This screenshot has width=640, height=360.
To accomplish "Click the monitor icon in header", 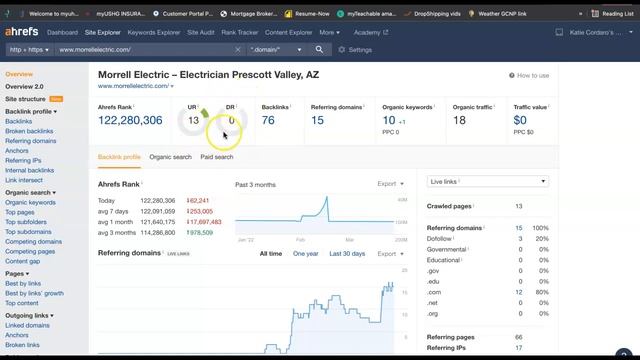I will tap(559, 32).
